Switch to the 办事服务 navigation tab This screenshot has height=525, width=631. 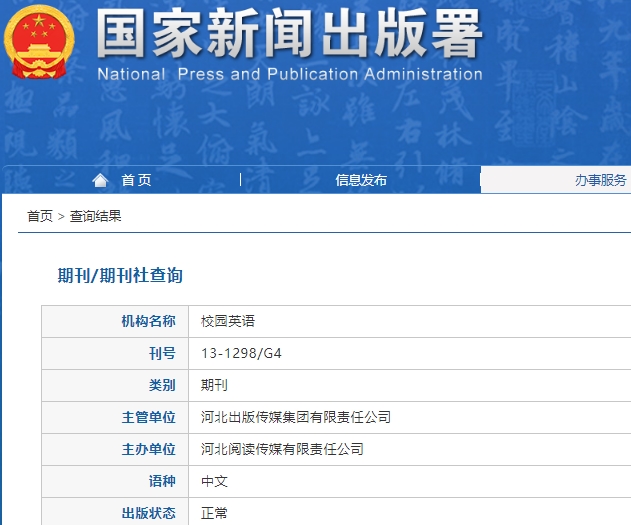pos(600,180)
